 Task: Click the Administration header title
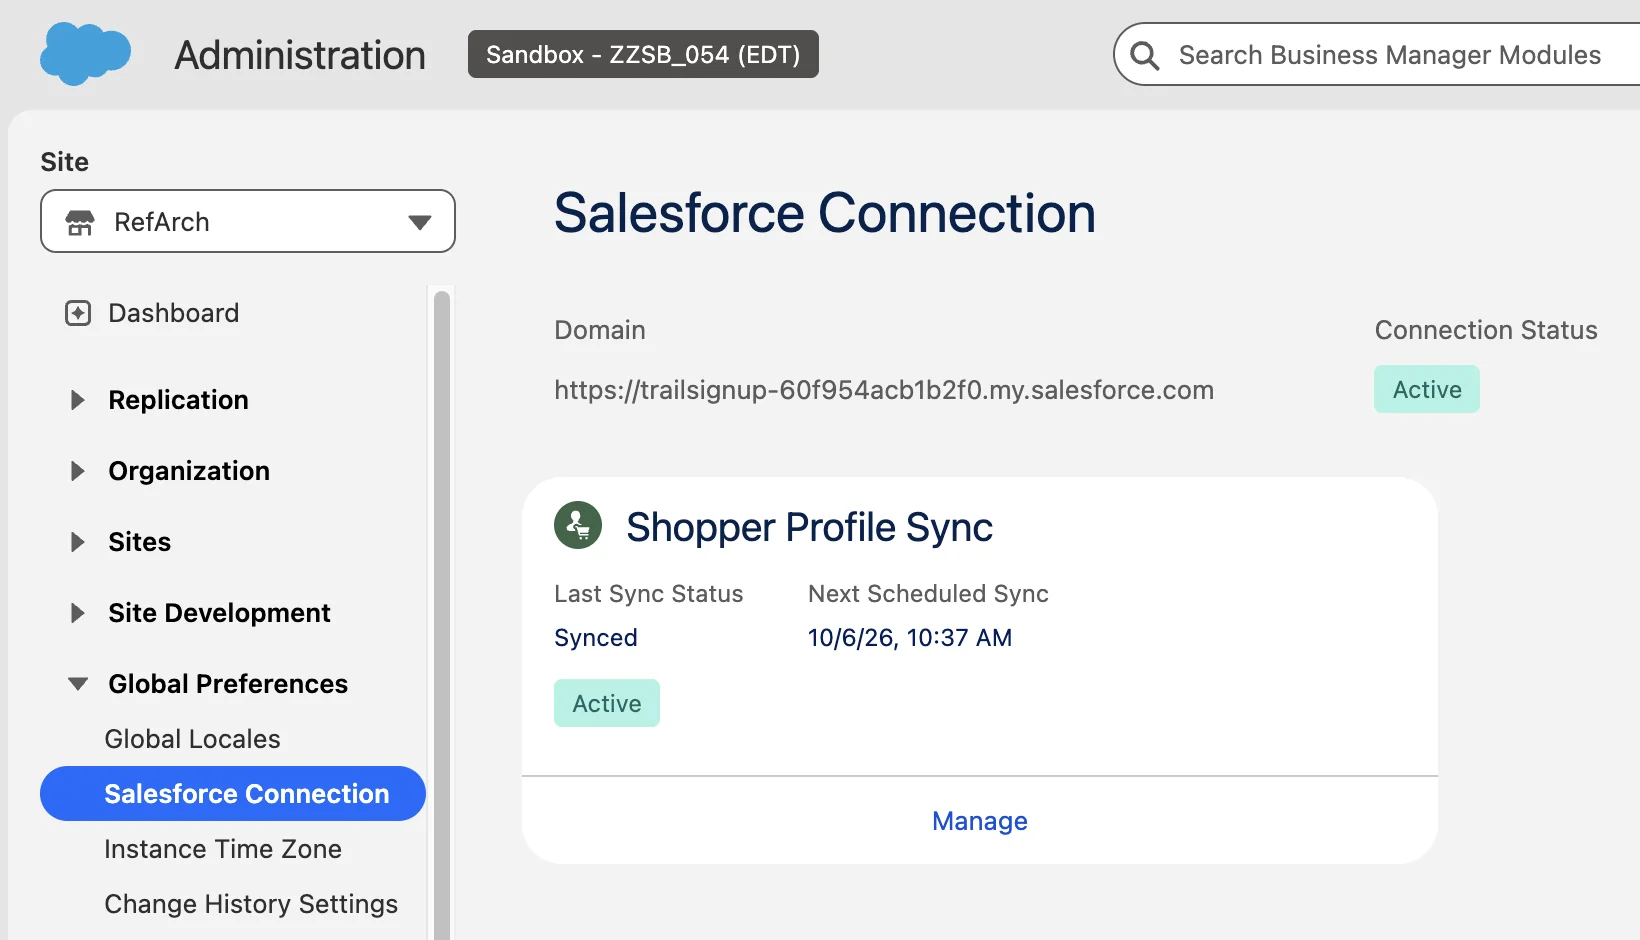(x=300, y=55)
